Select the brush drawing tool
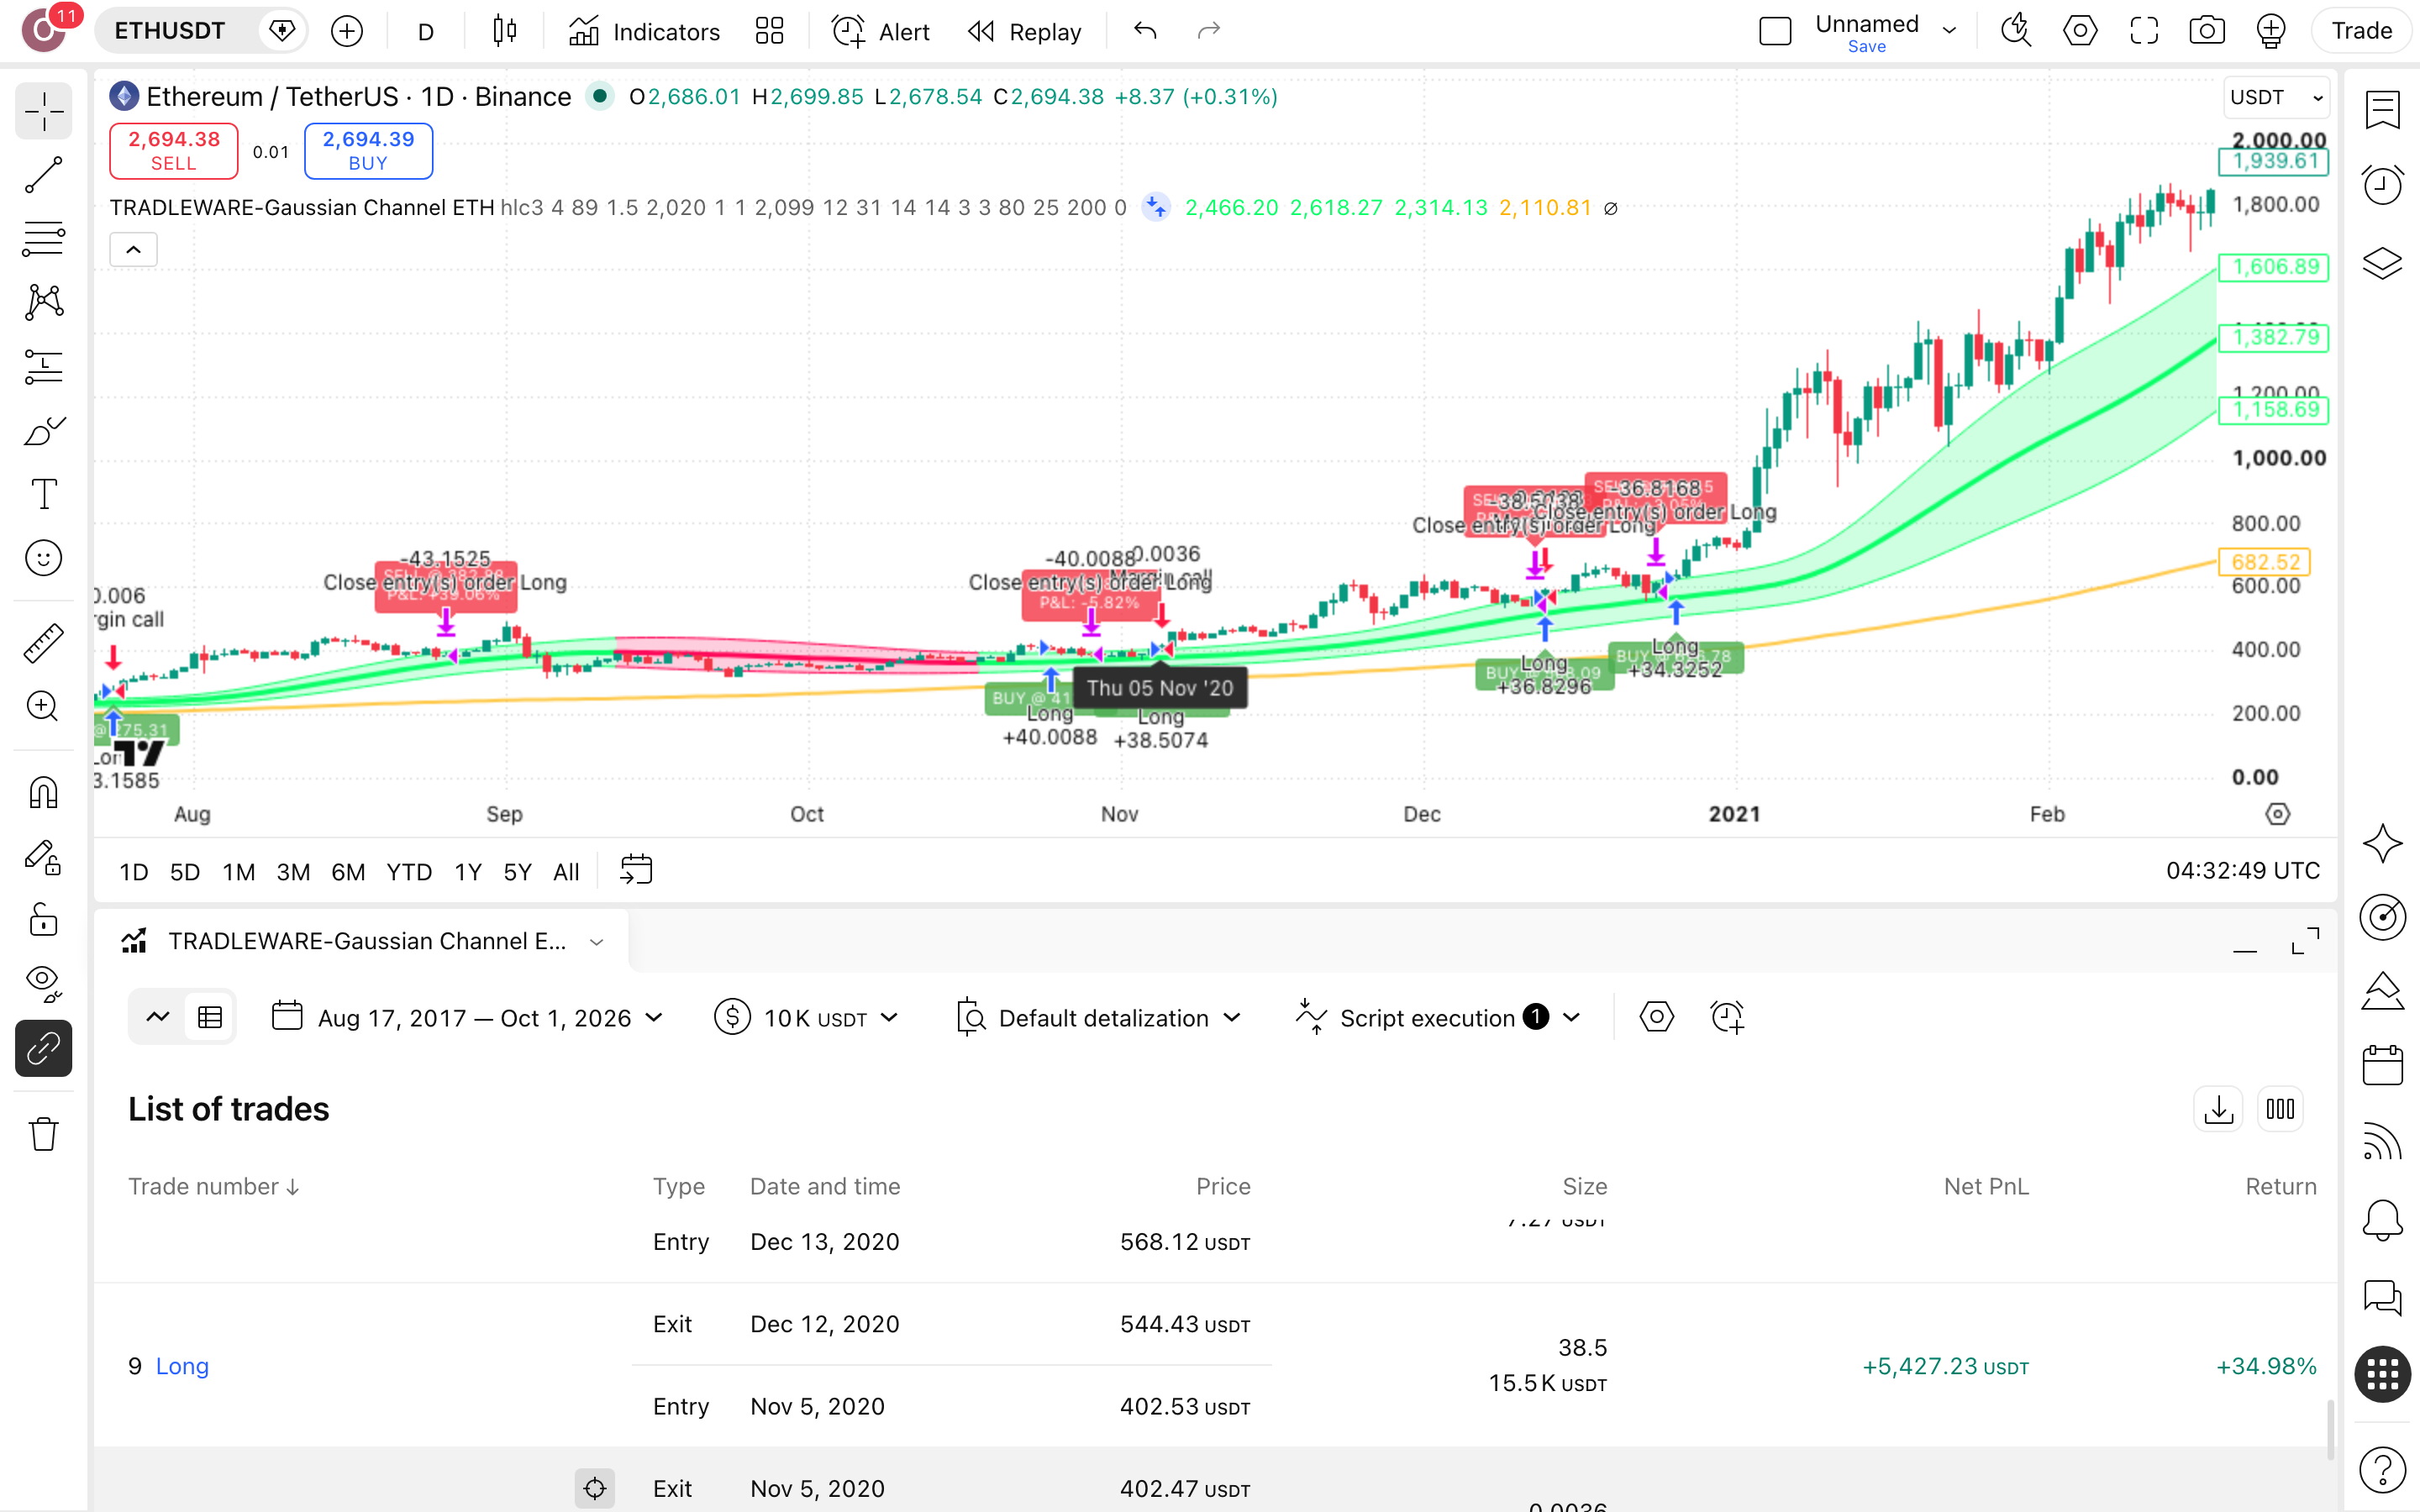Image resolution: width=2420 pixels, height=1512 pixels. (x=44, y=431)
